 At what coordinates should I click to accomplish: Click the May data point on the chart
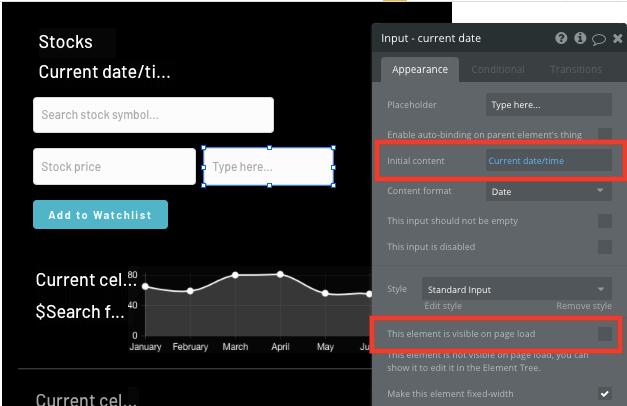point(325,294)
